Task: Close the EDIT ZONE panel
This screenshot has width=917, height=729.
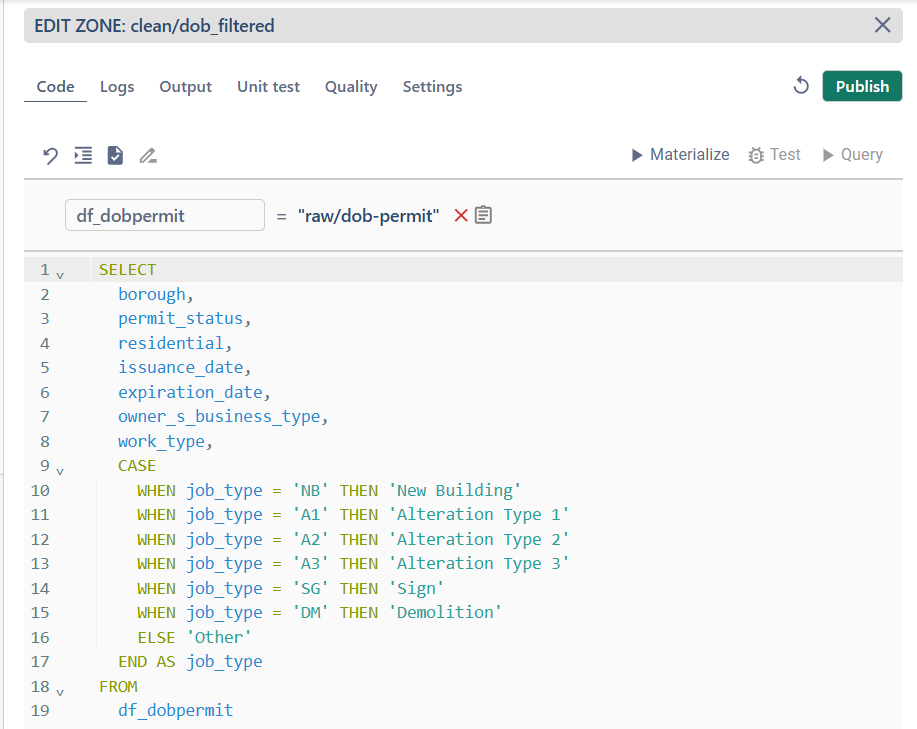Action: (x=882, y=25)
